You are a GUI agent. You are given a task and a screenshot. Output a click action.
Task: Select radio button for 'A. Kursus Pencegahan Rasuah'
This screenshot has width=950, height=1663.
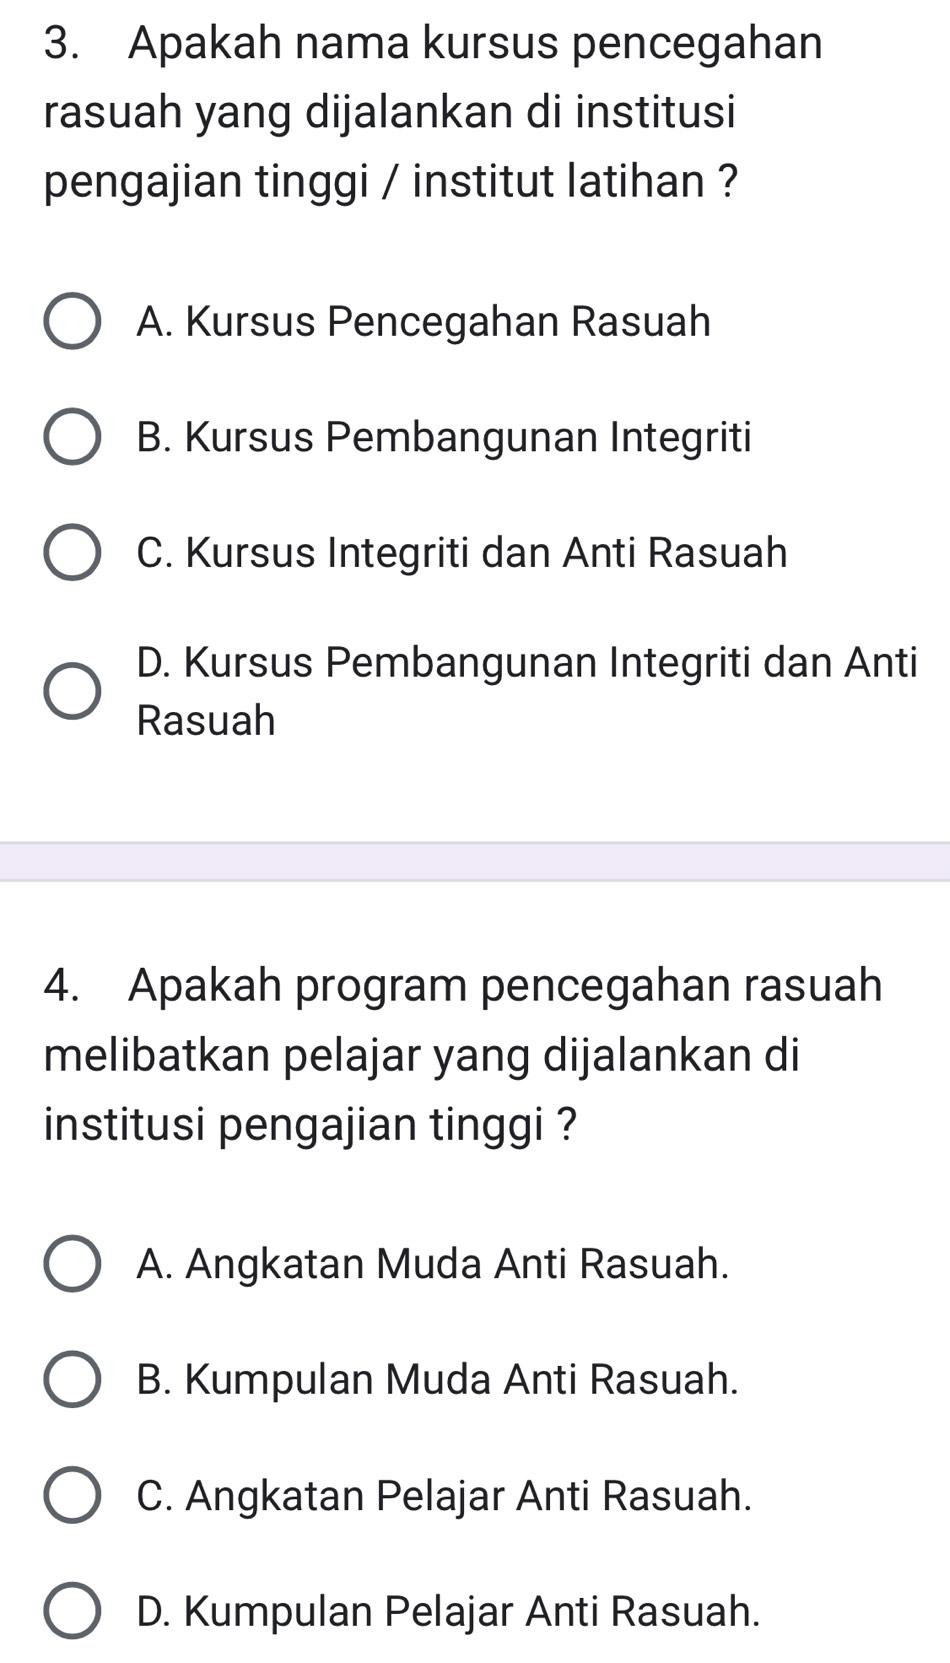[72, 322]
